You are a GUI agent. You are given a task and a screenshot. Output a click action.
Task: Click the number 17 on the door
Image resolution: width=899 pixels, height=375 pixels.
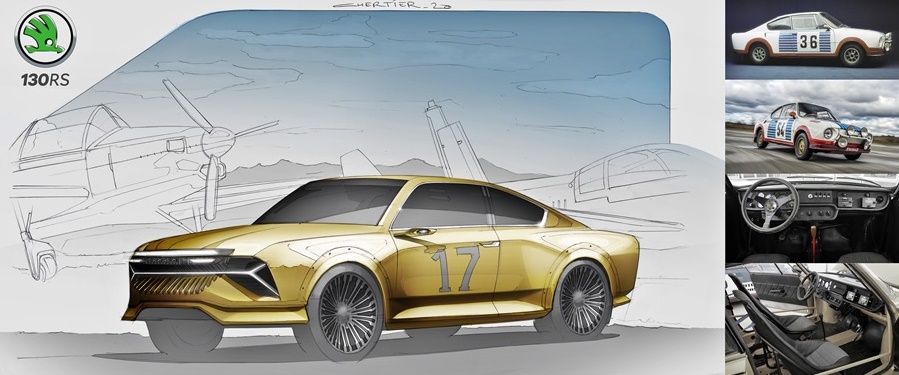(456, 268)
